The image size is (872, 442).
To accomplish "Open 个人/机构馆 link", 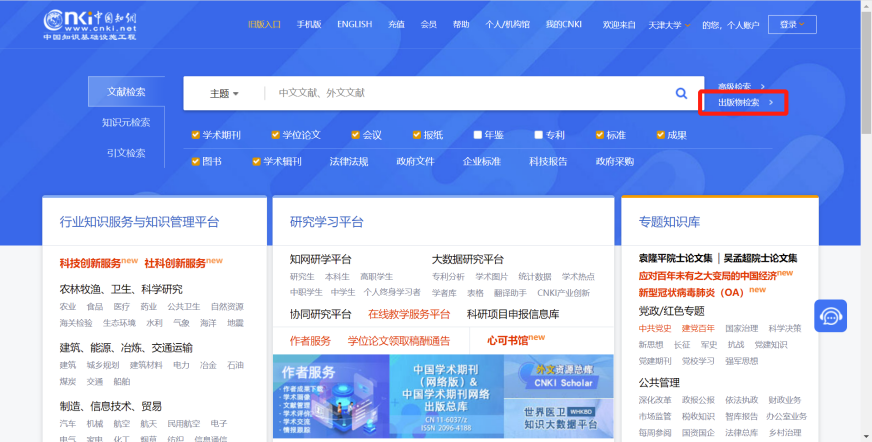I will [x=507, y=24].
